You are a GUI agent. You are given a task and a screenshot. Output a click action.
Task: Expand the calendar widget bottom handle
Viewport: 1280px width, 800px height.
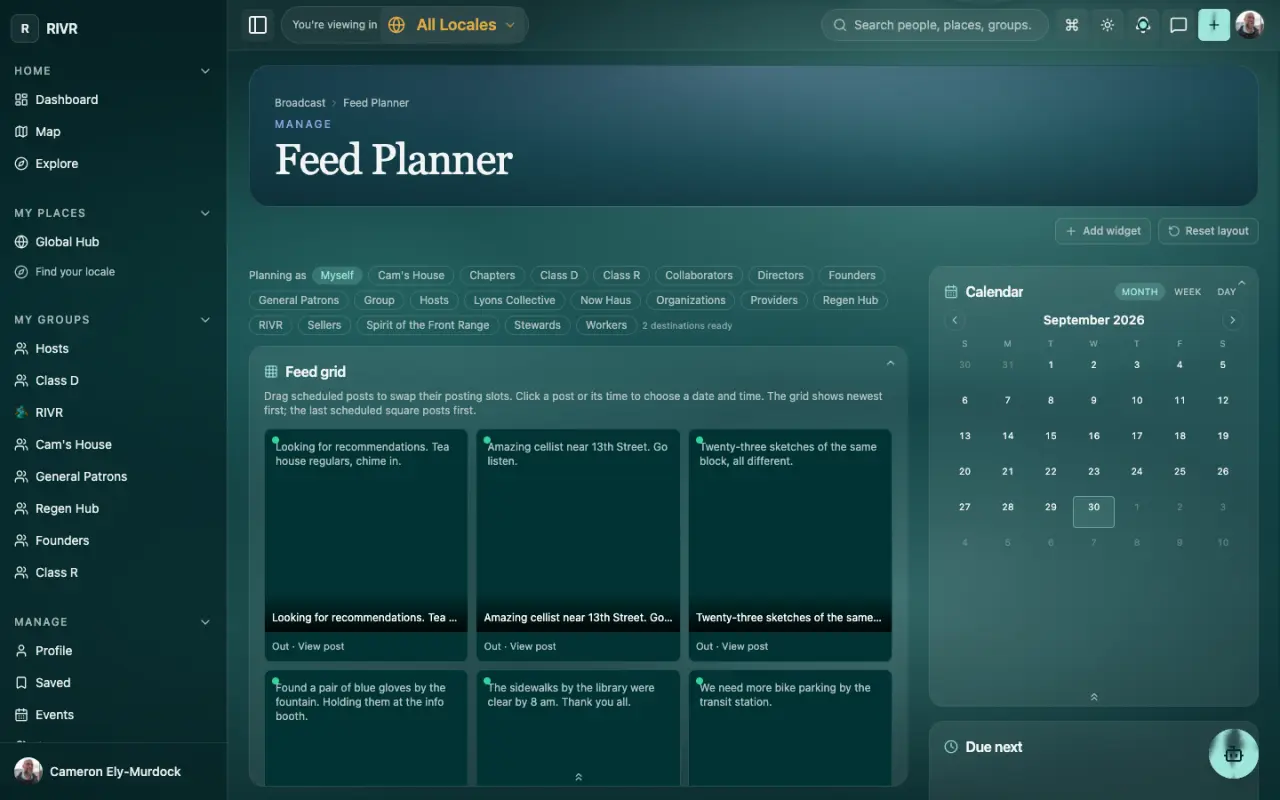point(1094,697)
